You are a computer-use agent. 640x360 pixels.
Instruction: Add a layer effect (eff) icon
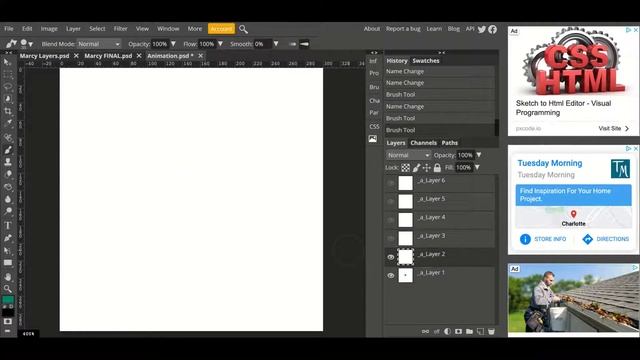tap(436, 331)
